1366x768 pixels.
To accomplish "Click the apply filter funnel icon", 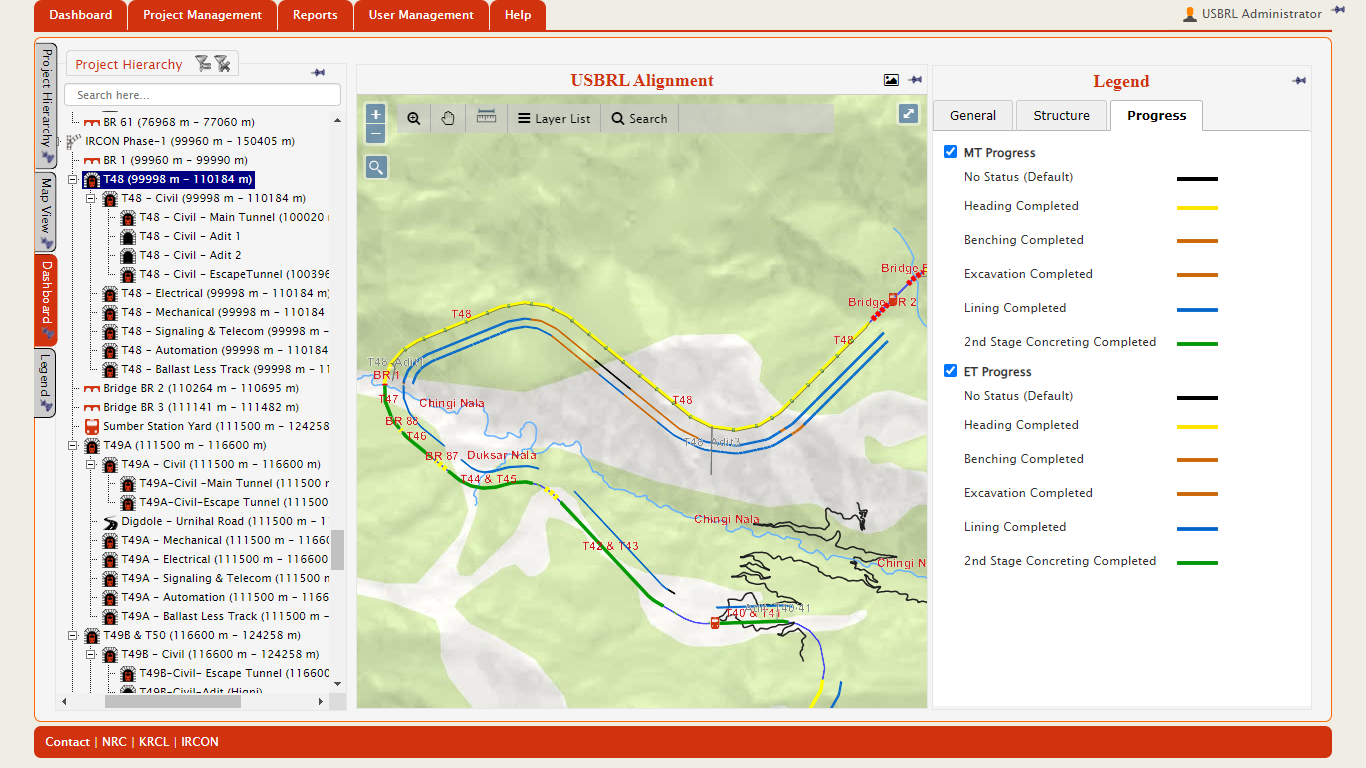I will pos(203,64).
